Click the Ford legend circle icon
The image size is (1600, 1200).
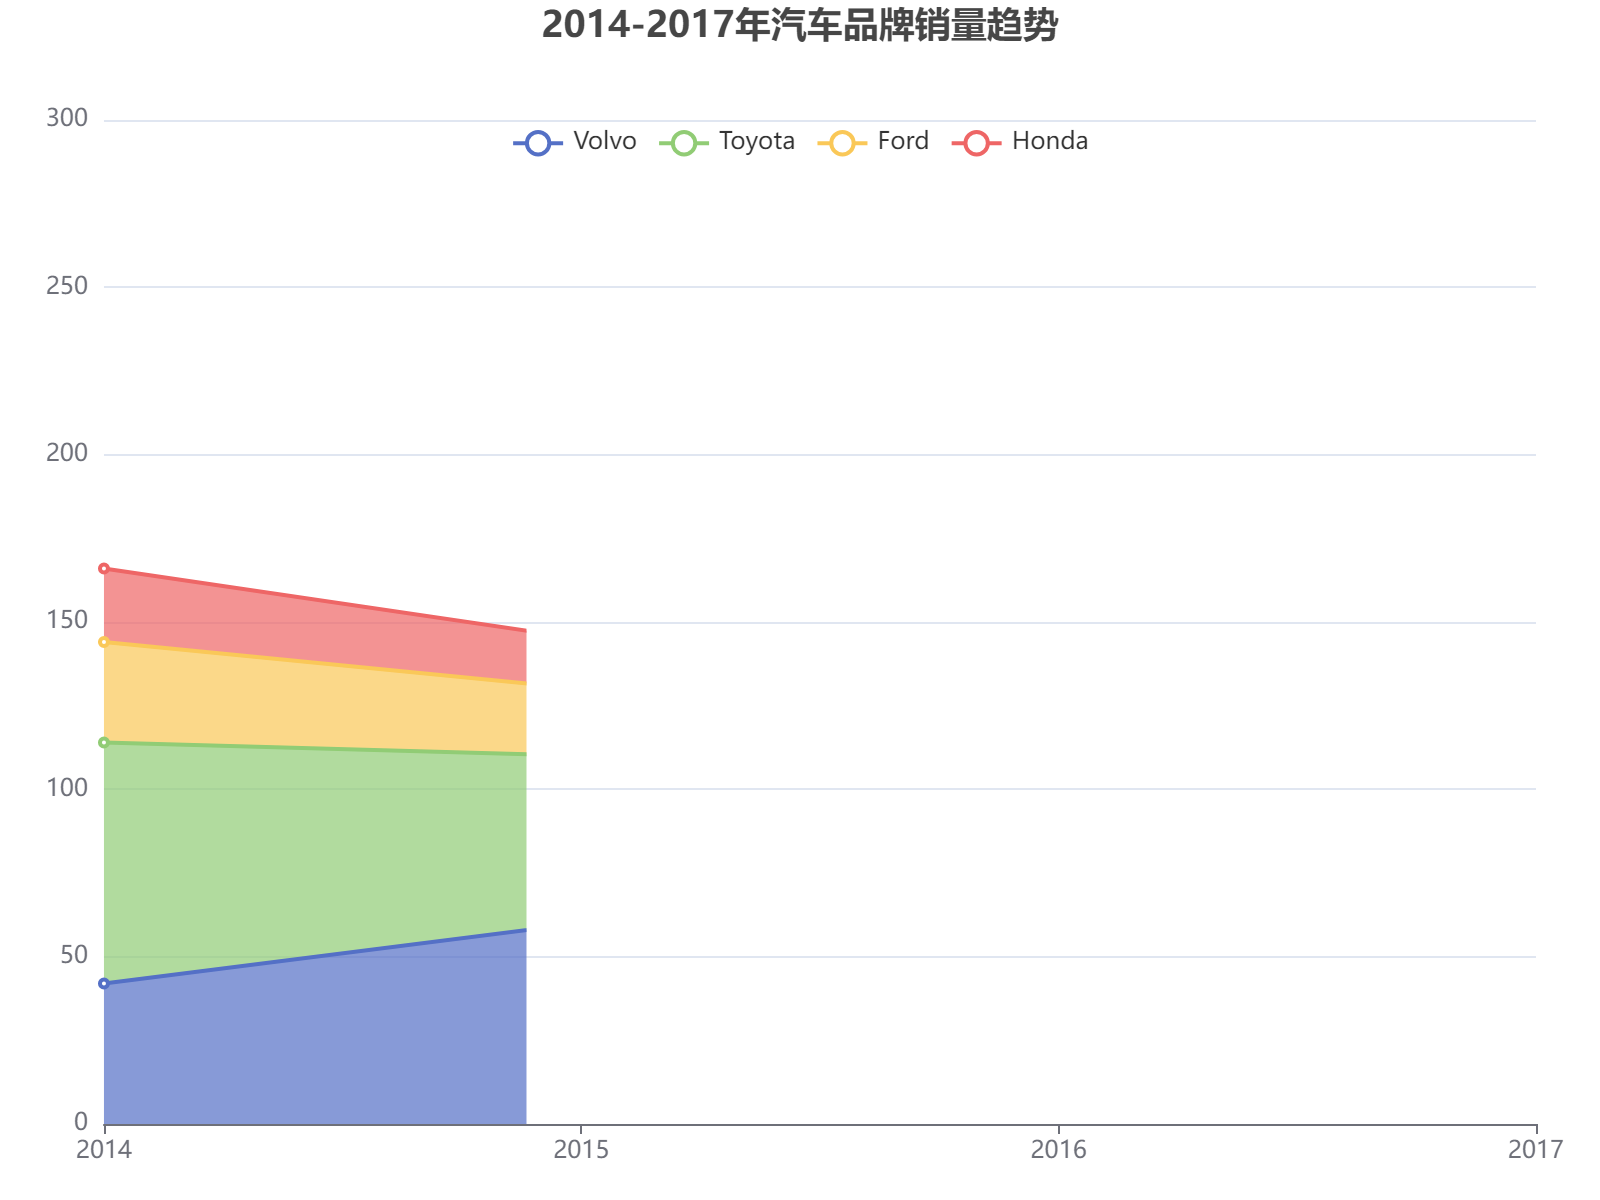point(843,141)
